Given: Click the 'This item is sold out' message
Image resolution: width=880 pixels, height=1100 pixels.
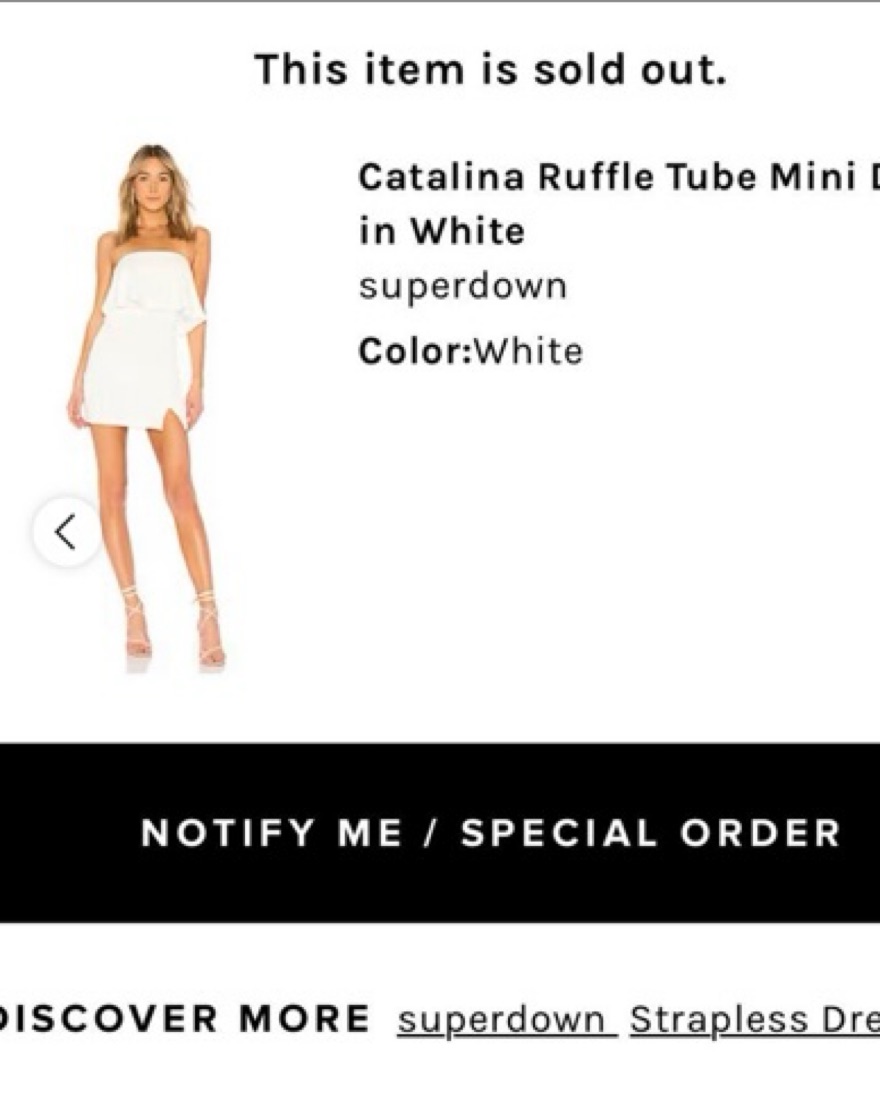Looking at the screenshot, I should 490,70.
